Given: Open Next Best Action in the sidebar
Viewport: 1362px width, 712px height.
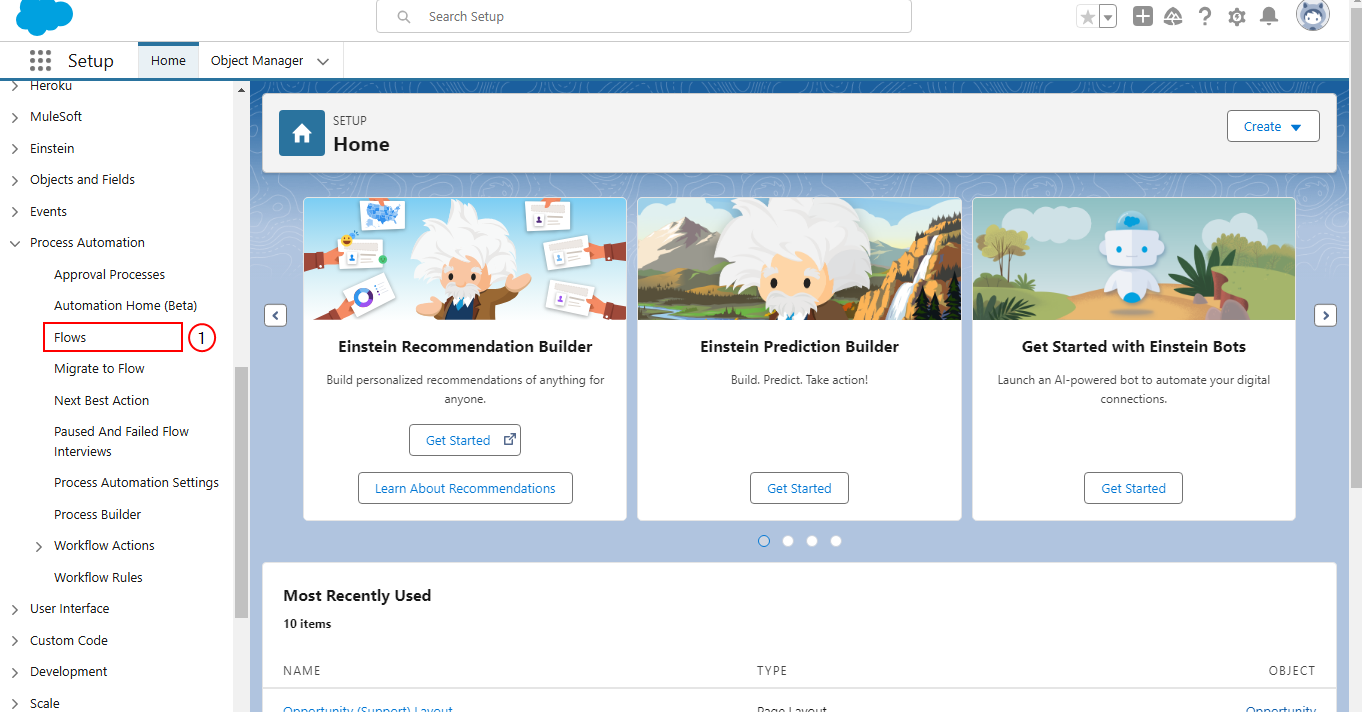Looking at the screenshot, I should (101, 400).
